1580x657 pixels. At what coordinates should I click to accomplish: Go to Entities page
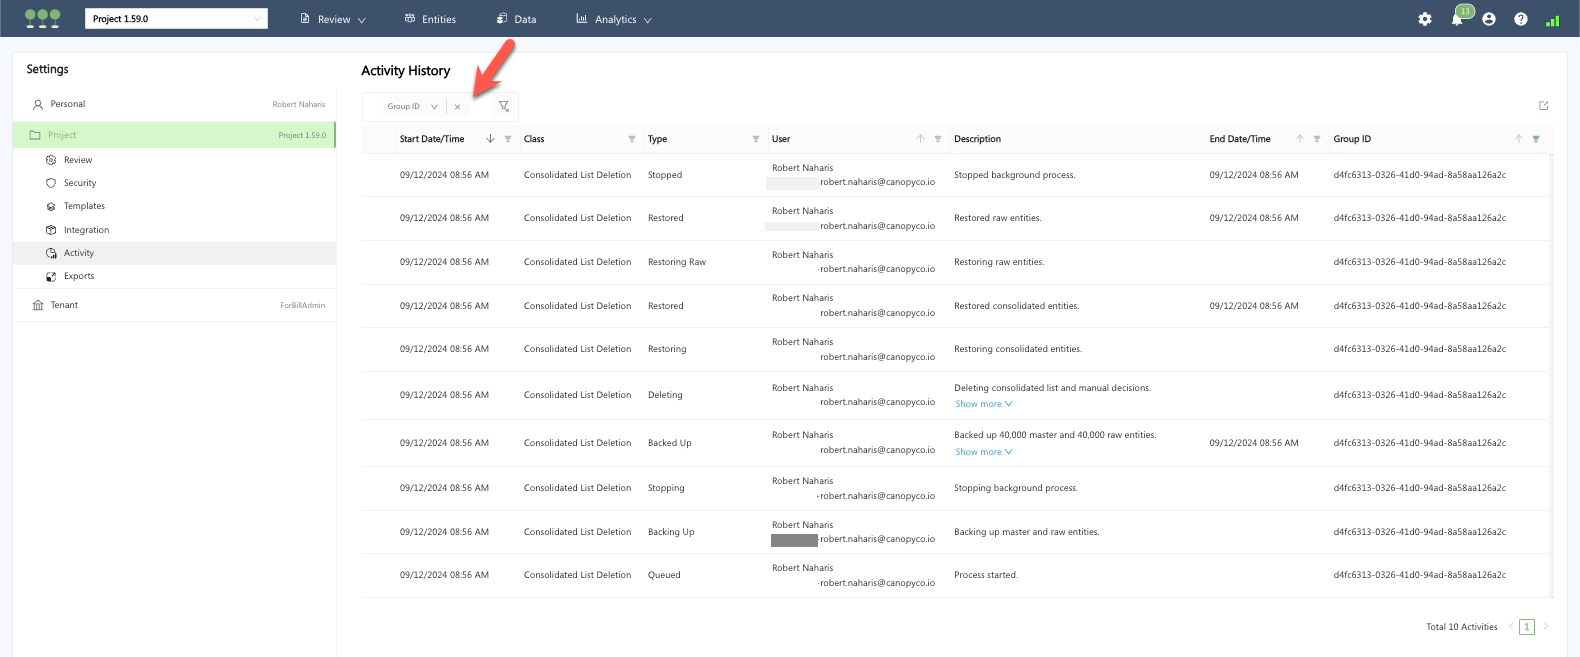[x=430, y=19]
